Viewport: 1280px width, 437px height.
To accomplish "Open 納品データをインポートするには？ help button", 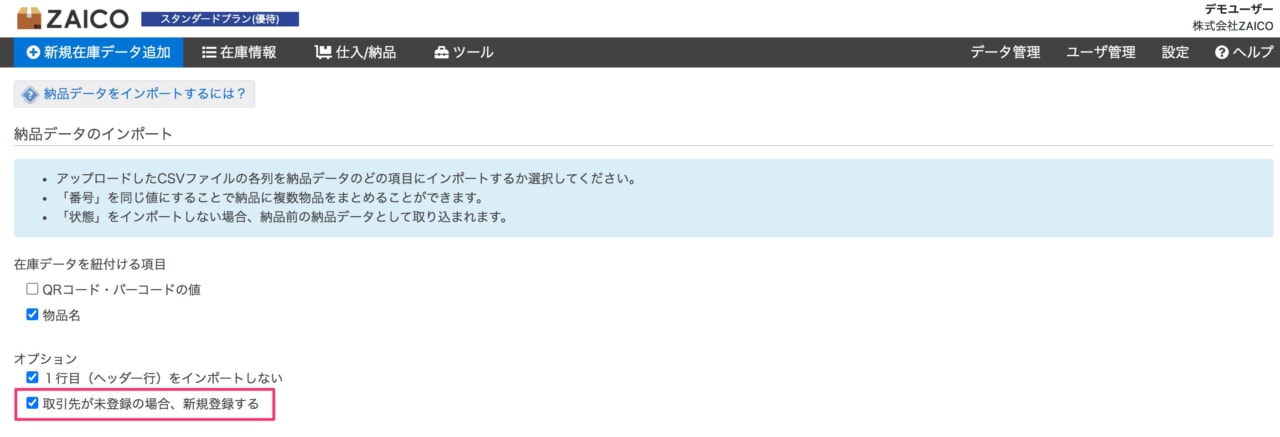I will coord(134,95).
